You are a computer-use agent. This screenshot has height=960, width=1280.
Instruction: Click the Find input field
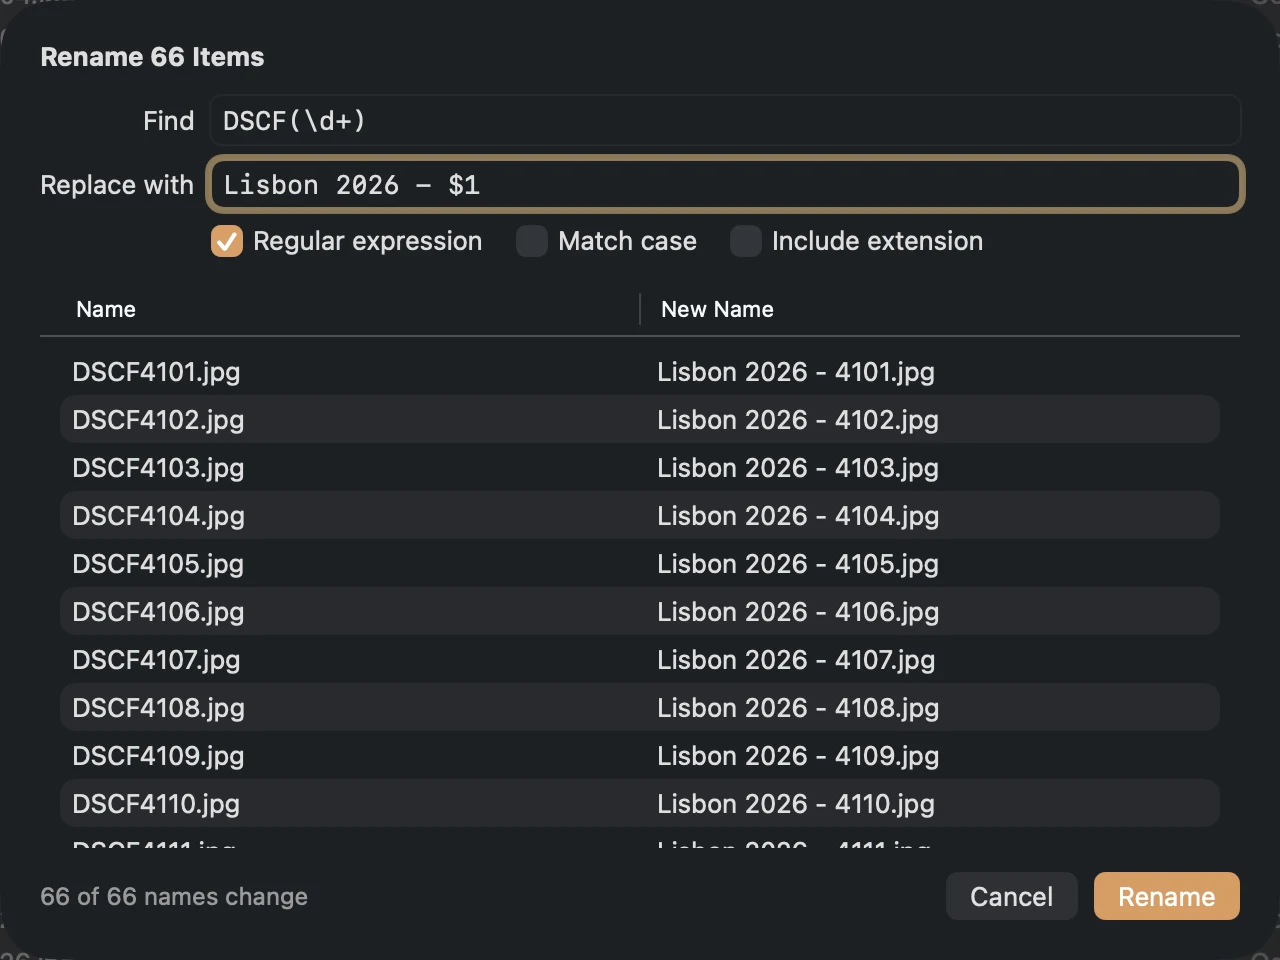725,121
